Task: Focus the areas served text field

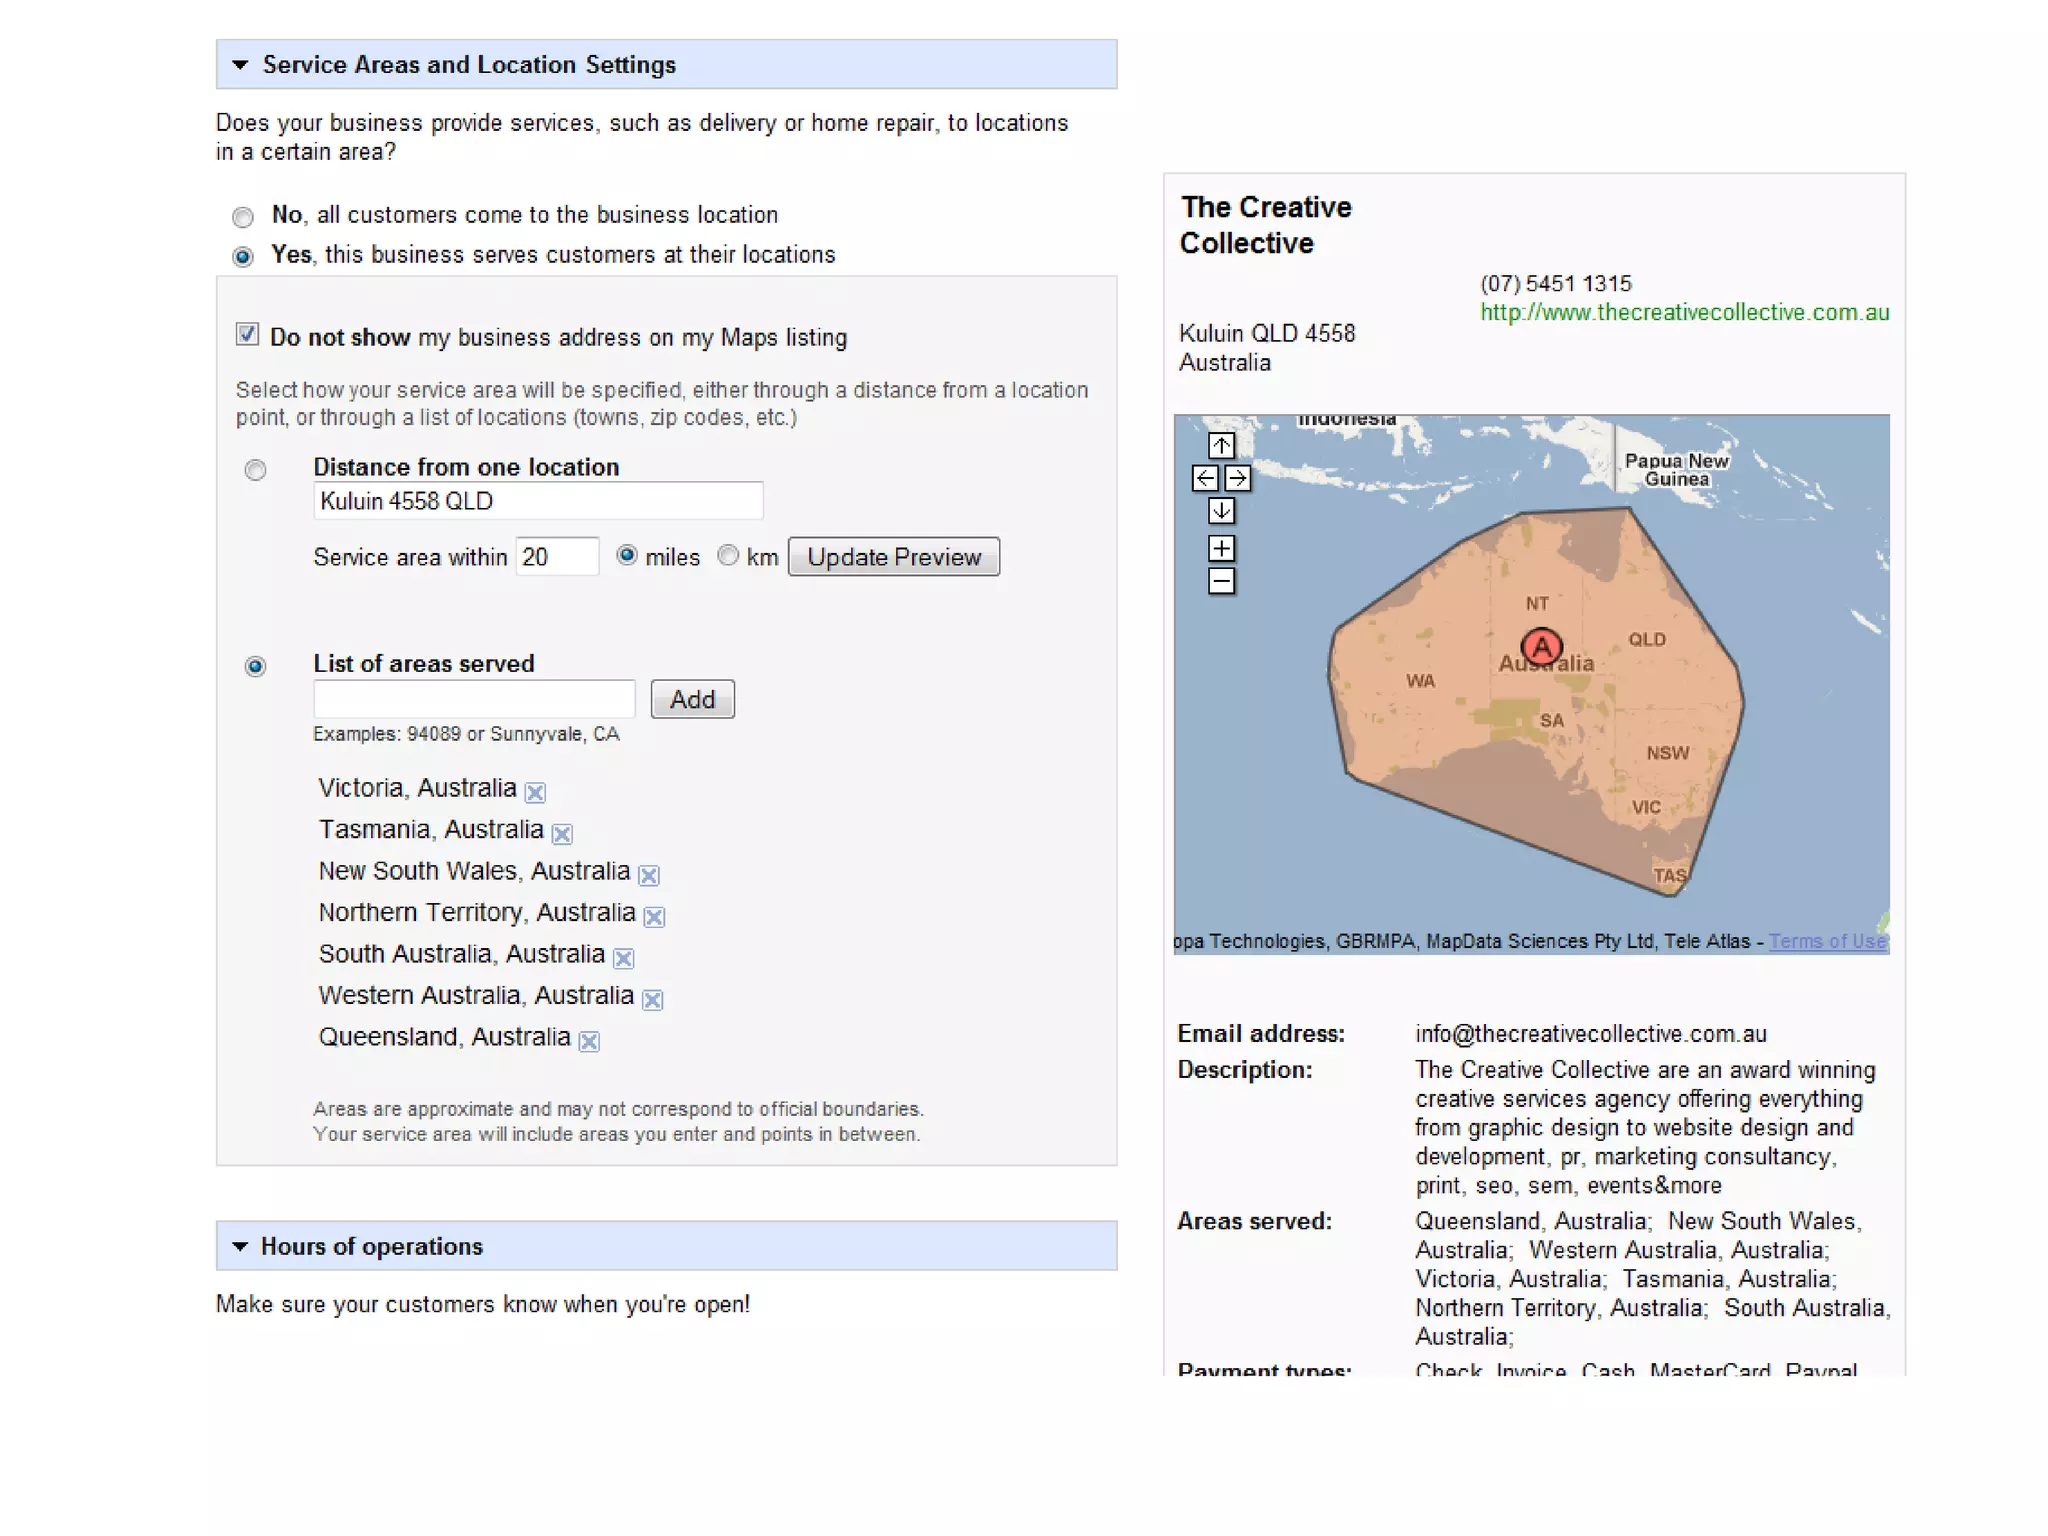Action: point(474,699)
